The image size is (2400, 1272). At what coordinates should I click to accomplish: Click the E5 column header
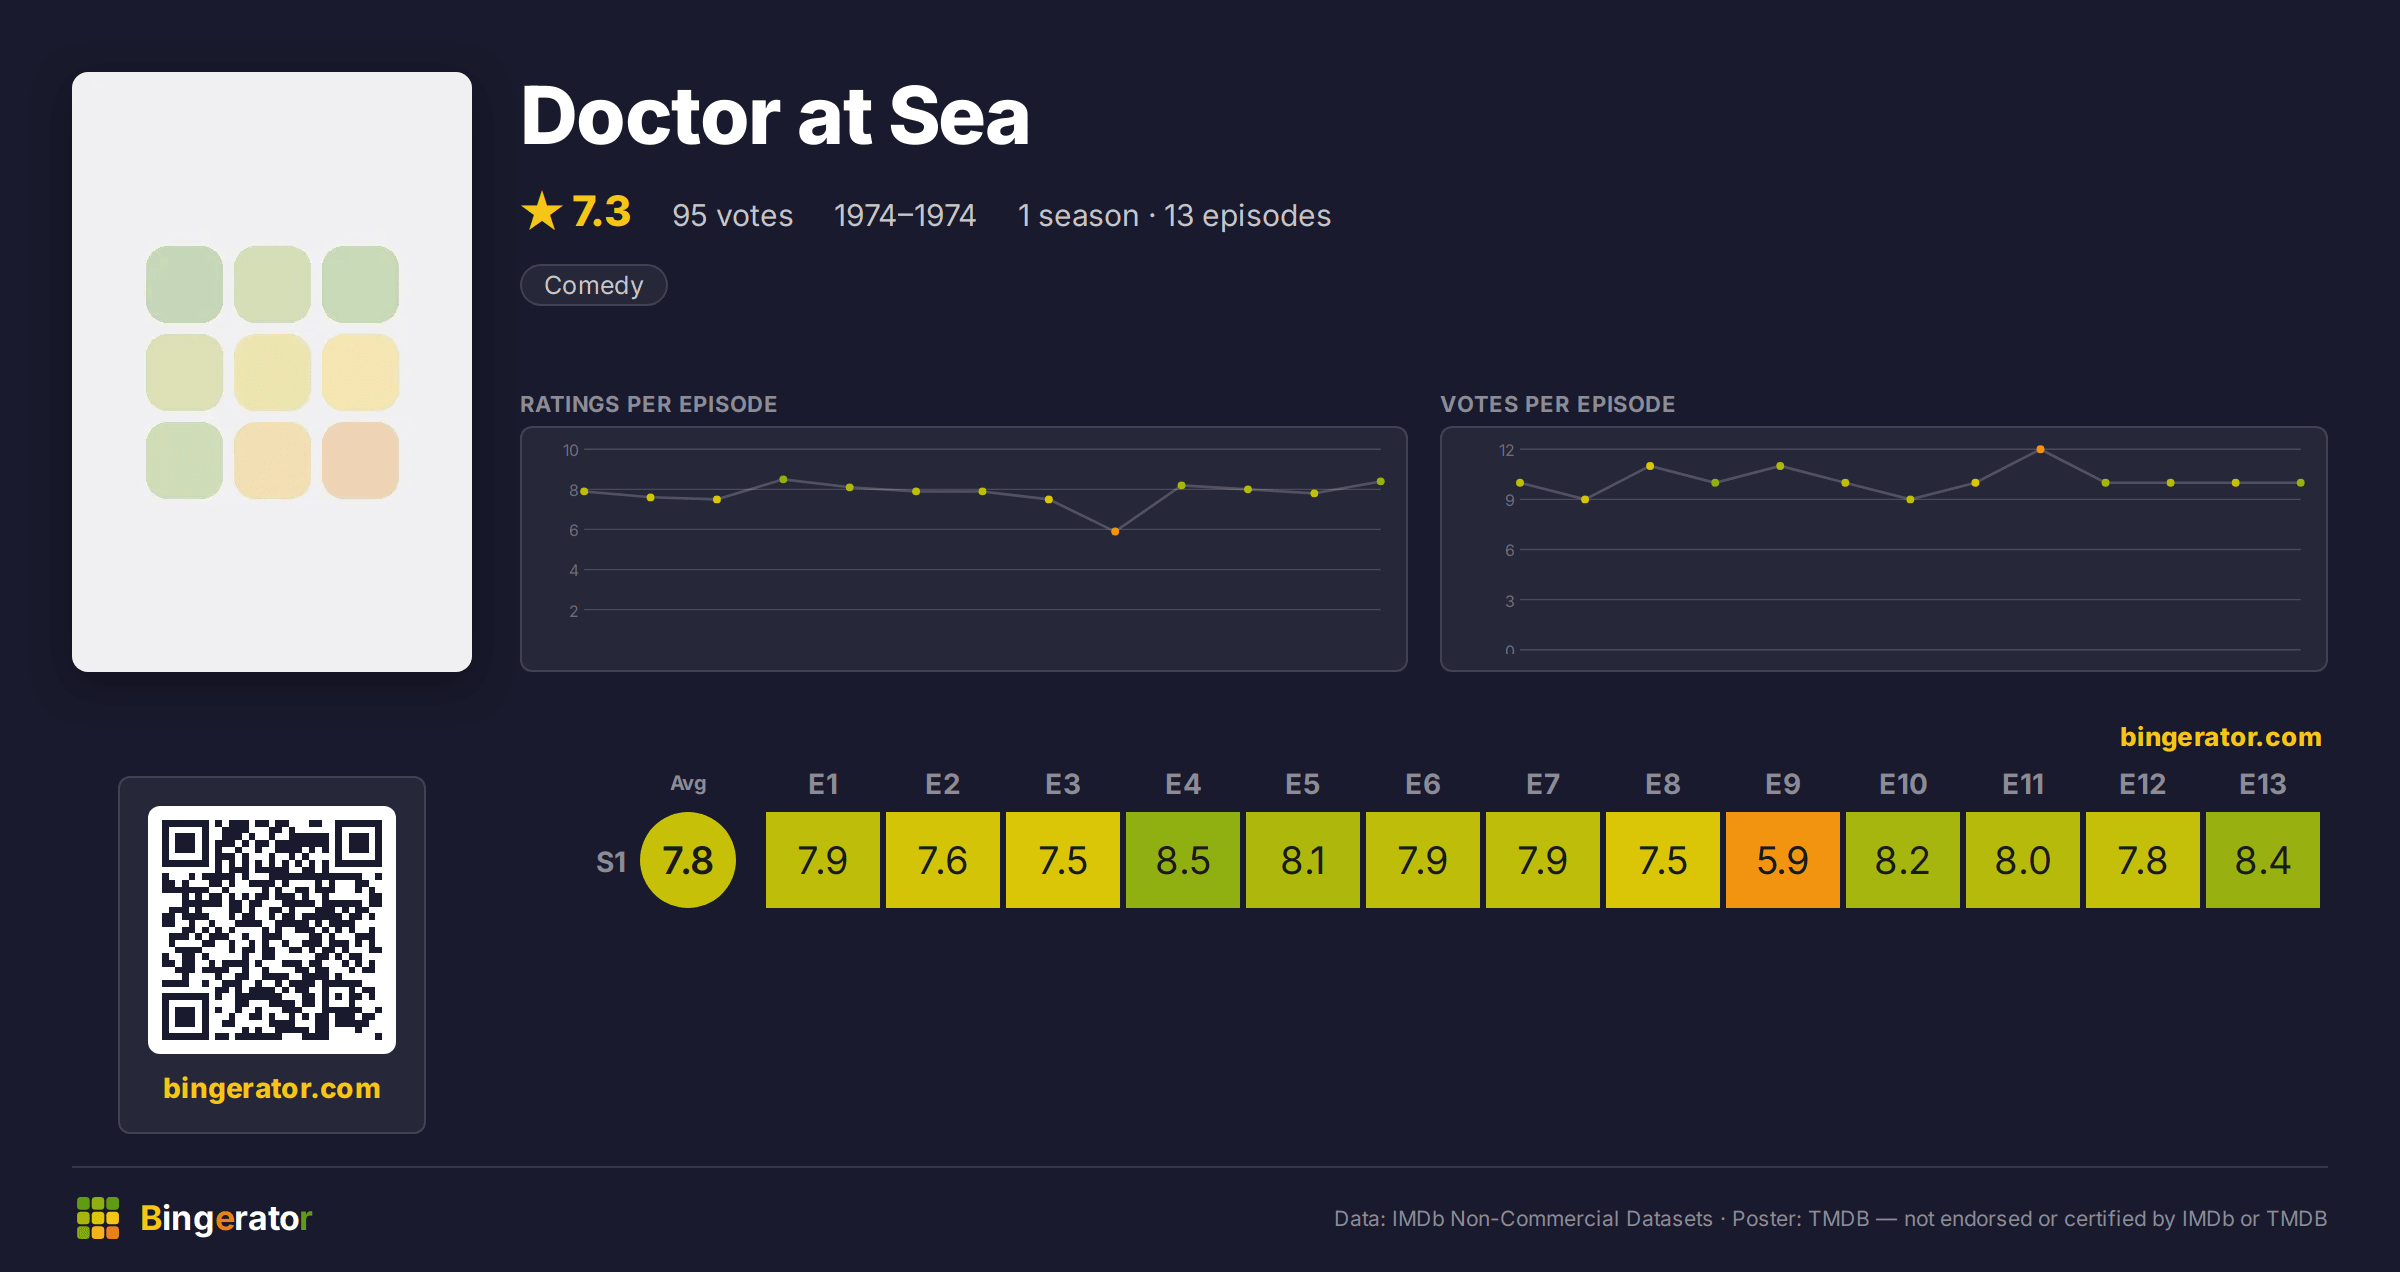[x=1303, y=784]
